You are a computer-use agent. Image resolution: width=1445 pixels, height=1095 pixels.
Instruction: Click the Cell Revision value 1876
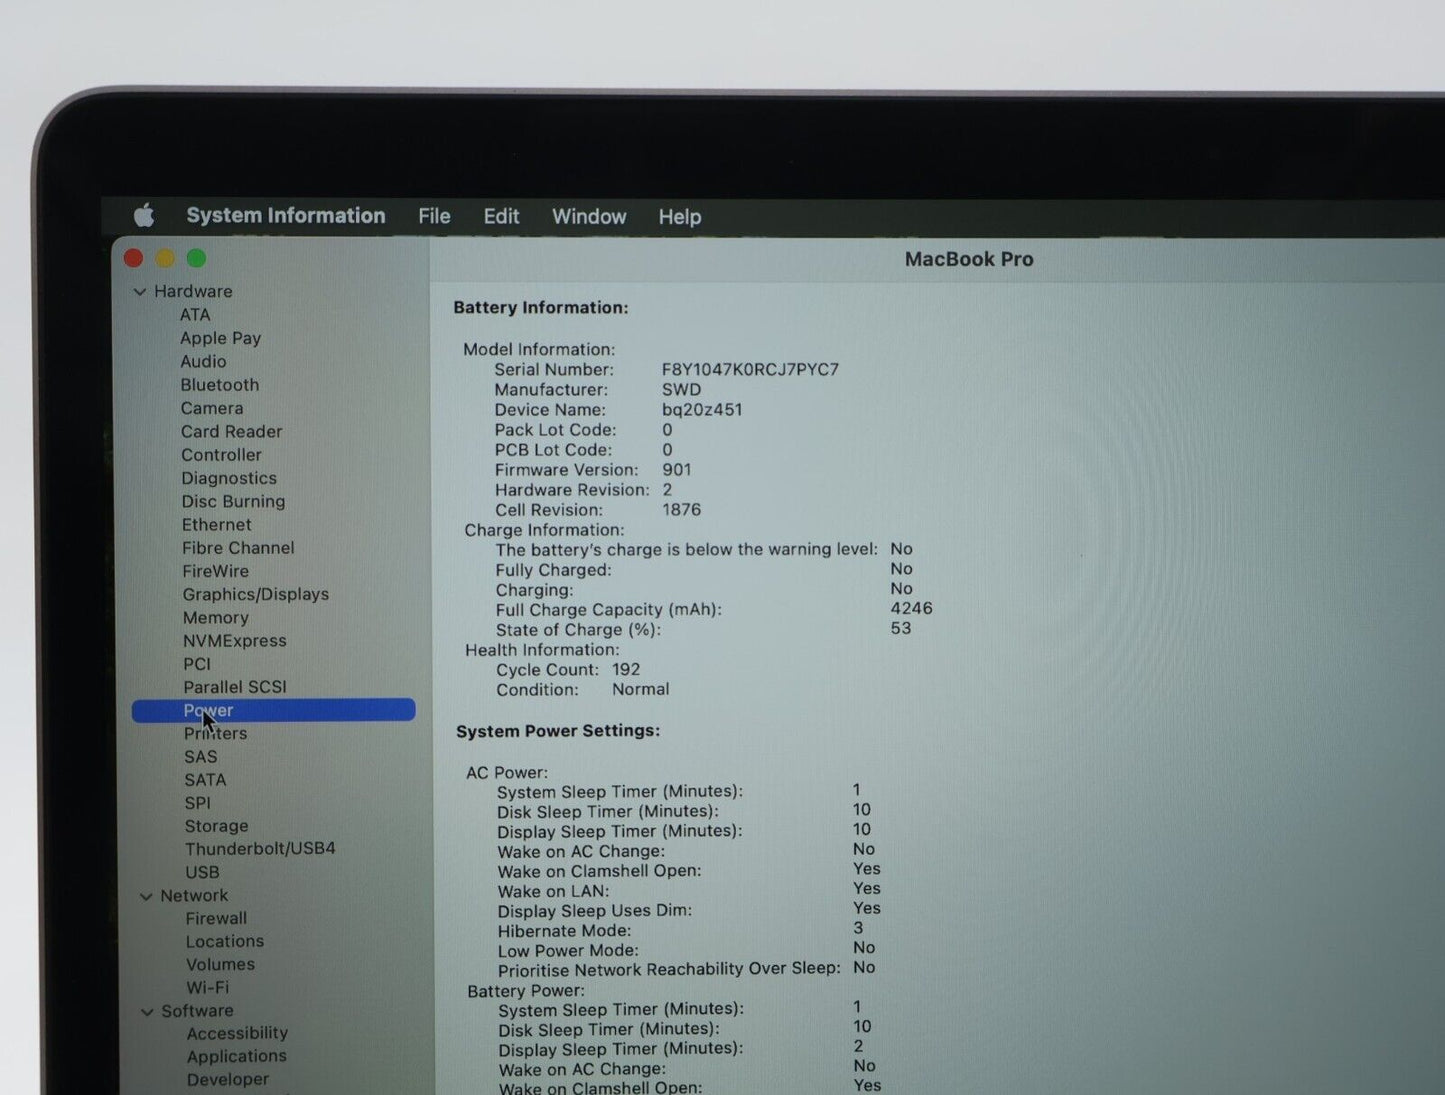click(681, 509)
